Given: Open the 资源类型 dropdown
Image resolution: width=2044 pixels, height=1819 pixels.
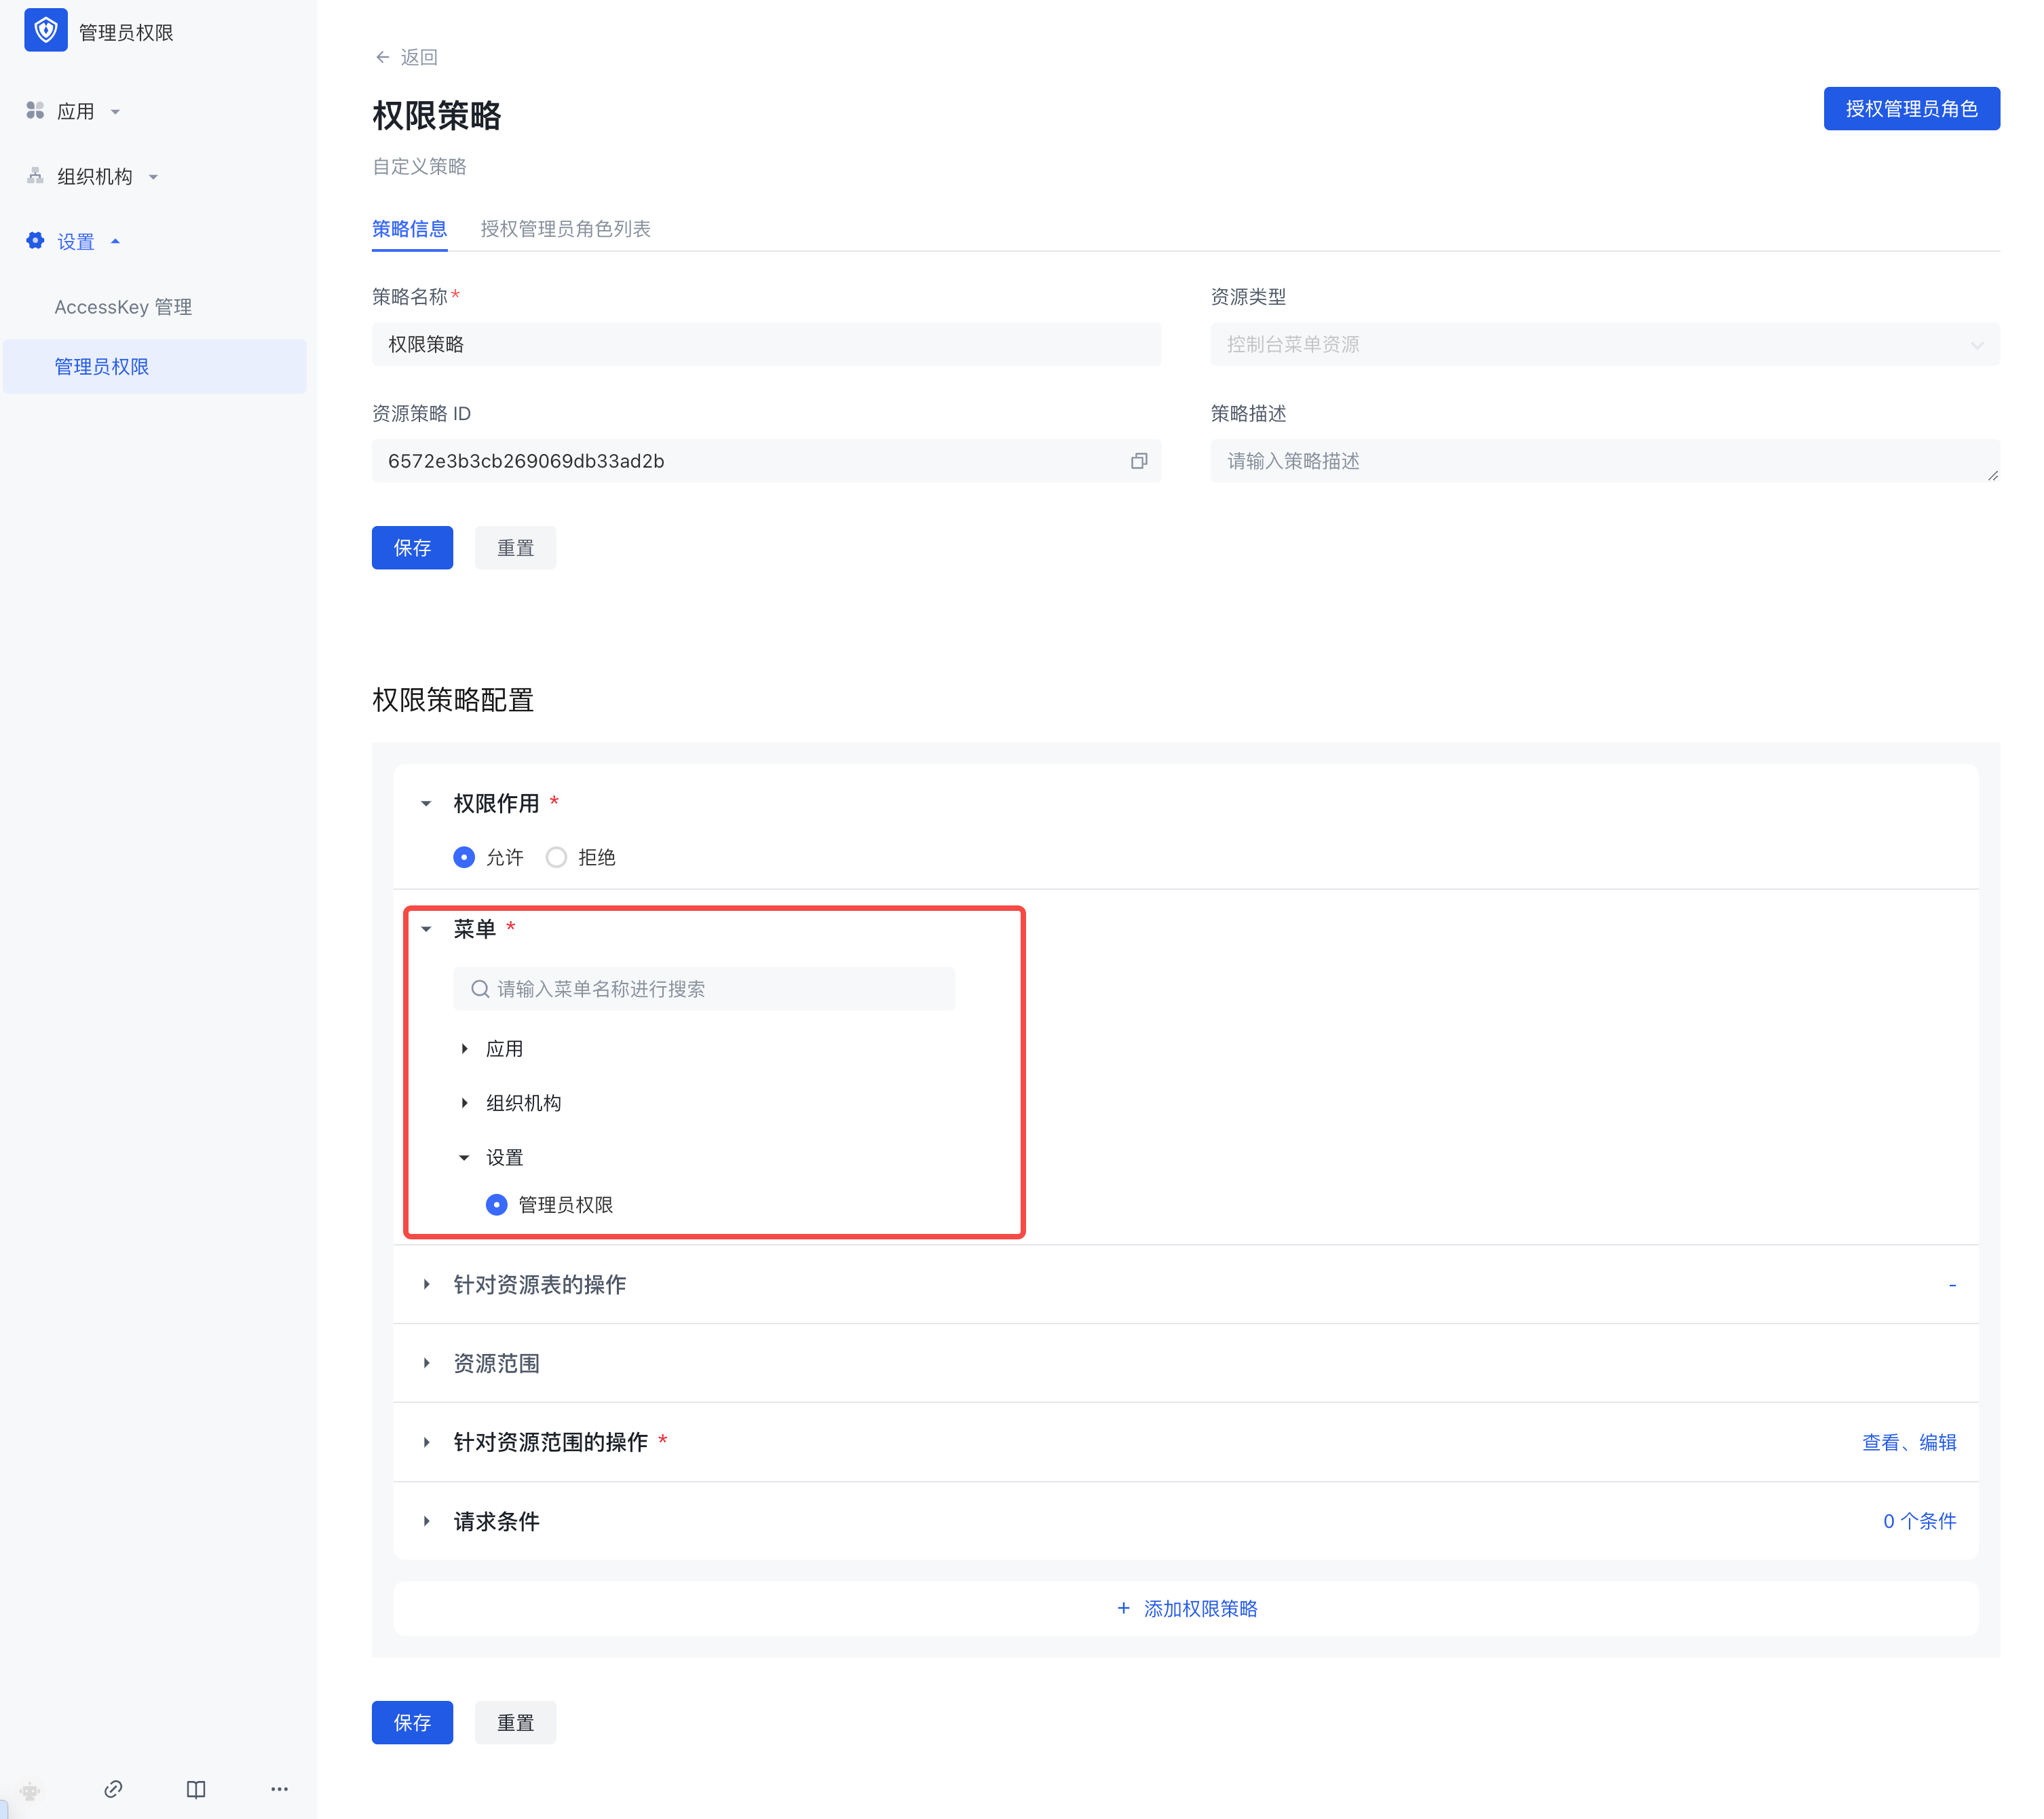Looking at the screenshot, I should click(x=1604, y=344).
